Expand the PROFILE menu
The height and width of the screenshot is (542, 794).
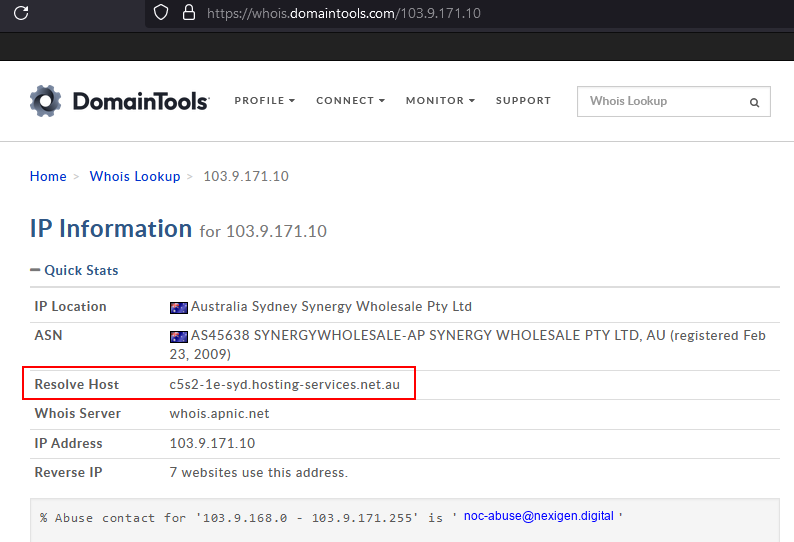[264, 101]
